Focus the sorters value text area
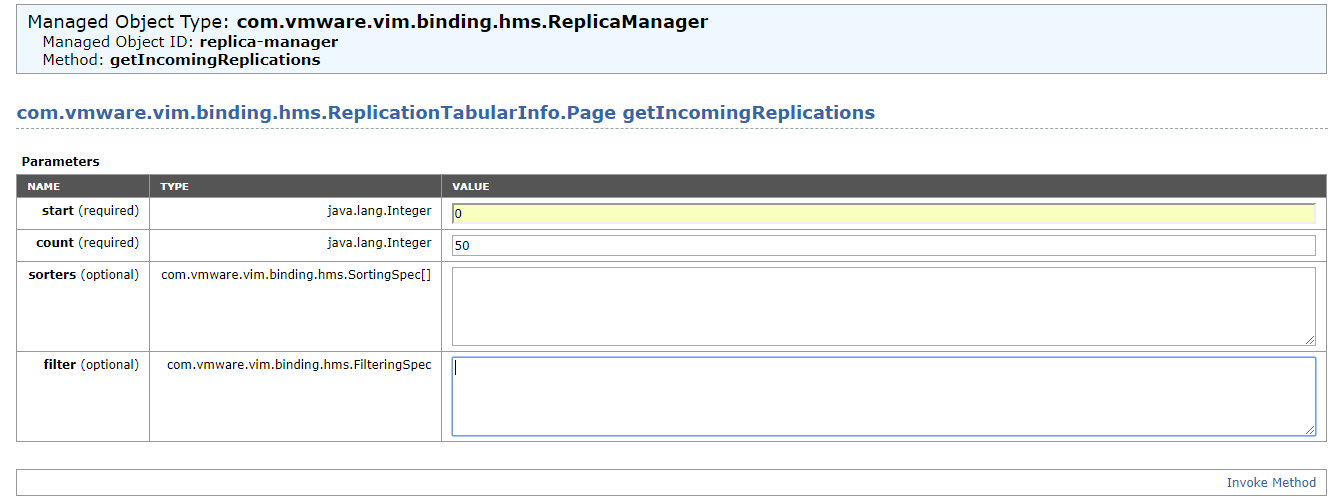 (883, 306)
